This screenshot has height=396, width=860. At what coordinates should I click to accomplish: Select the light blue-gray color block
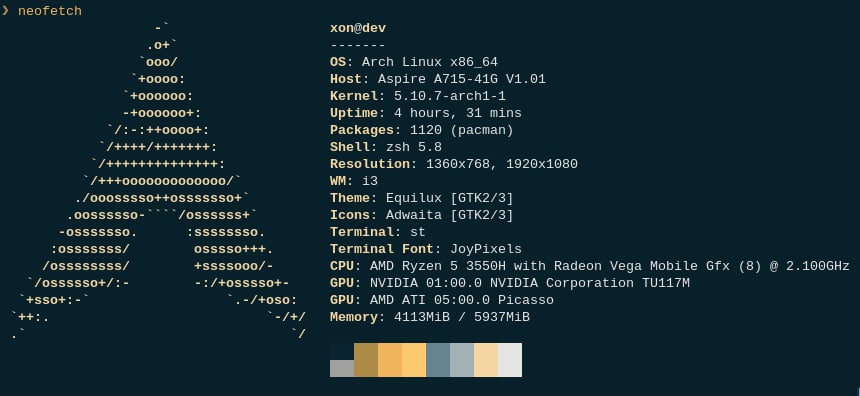pyautogui.click(x=462, y=360)
